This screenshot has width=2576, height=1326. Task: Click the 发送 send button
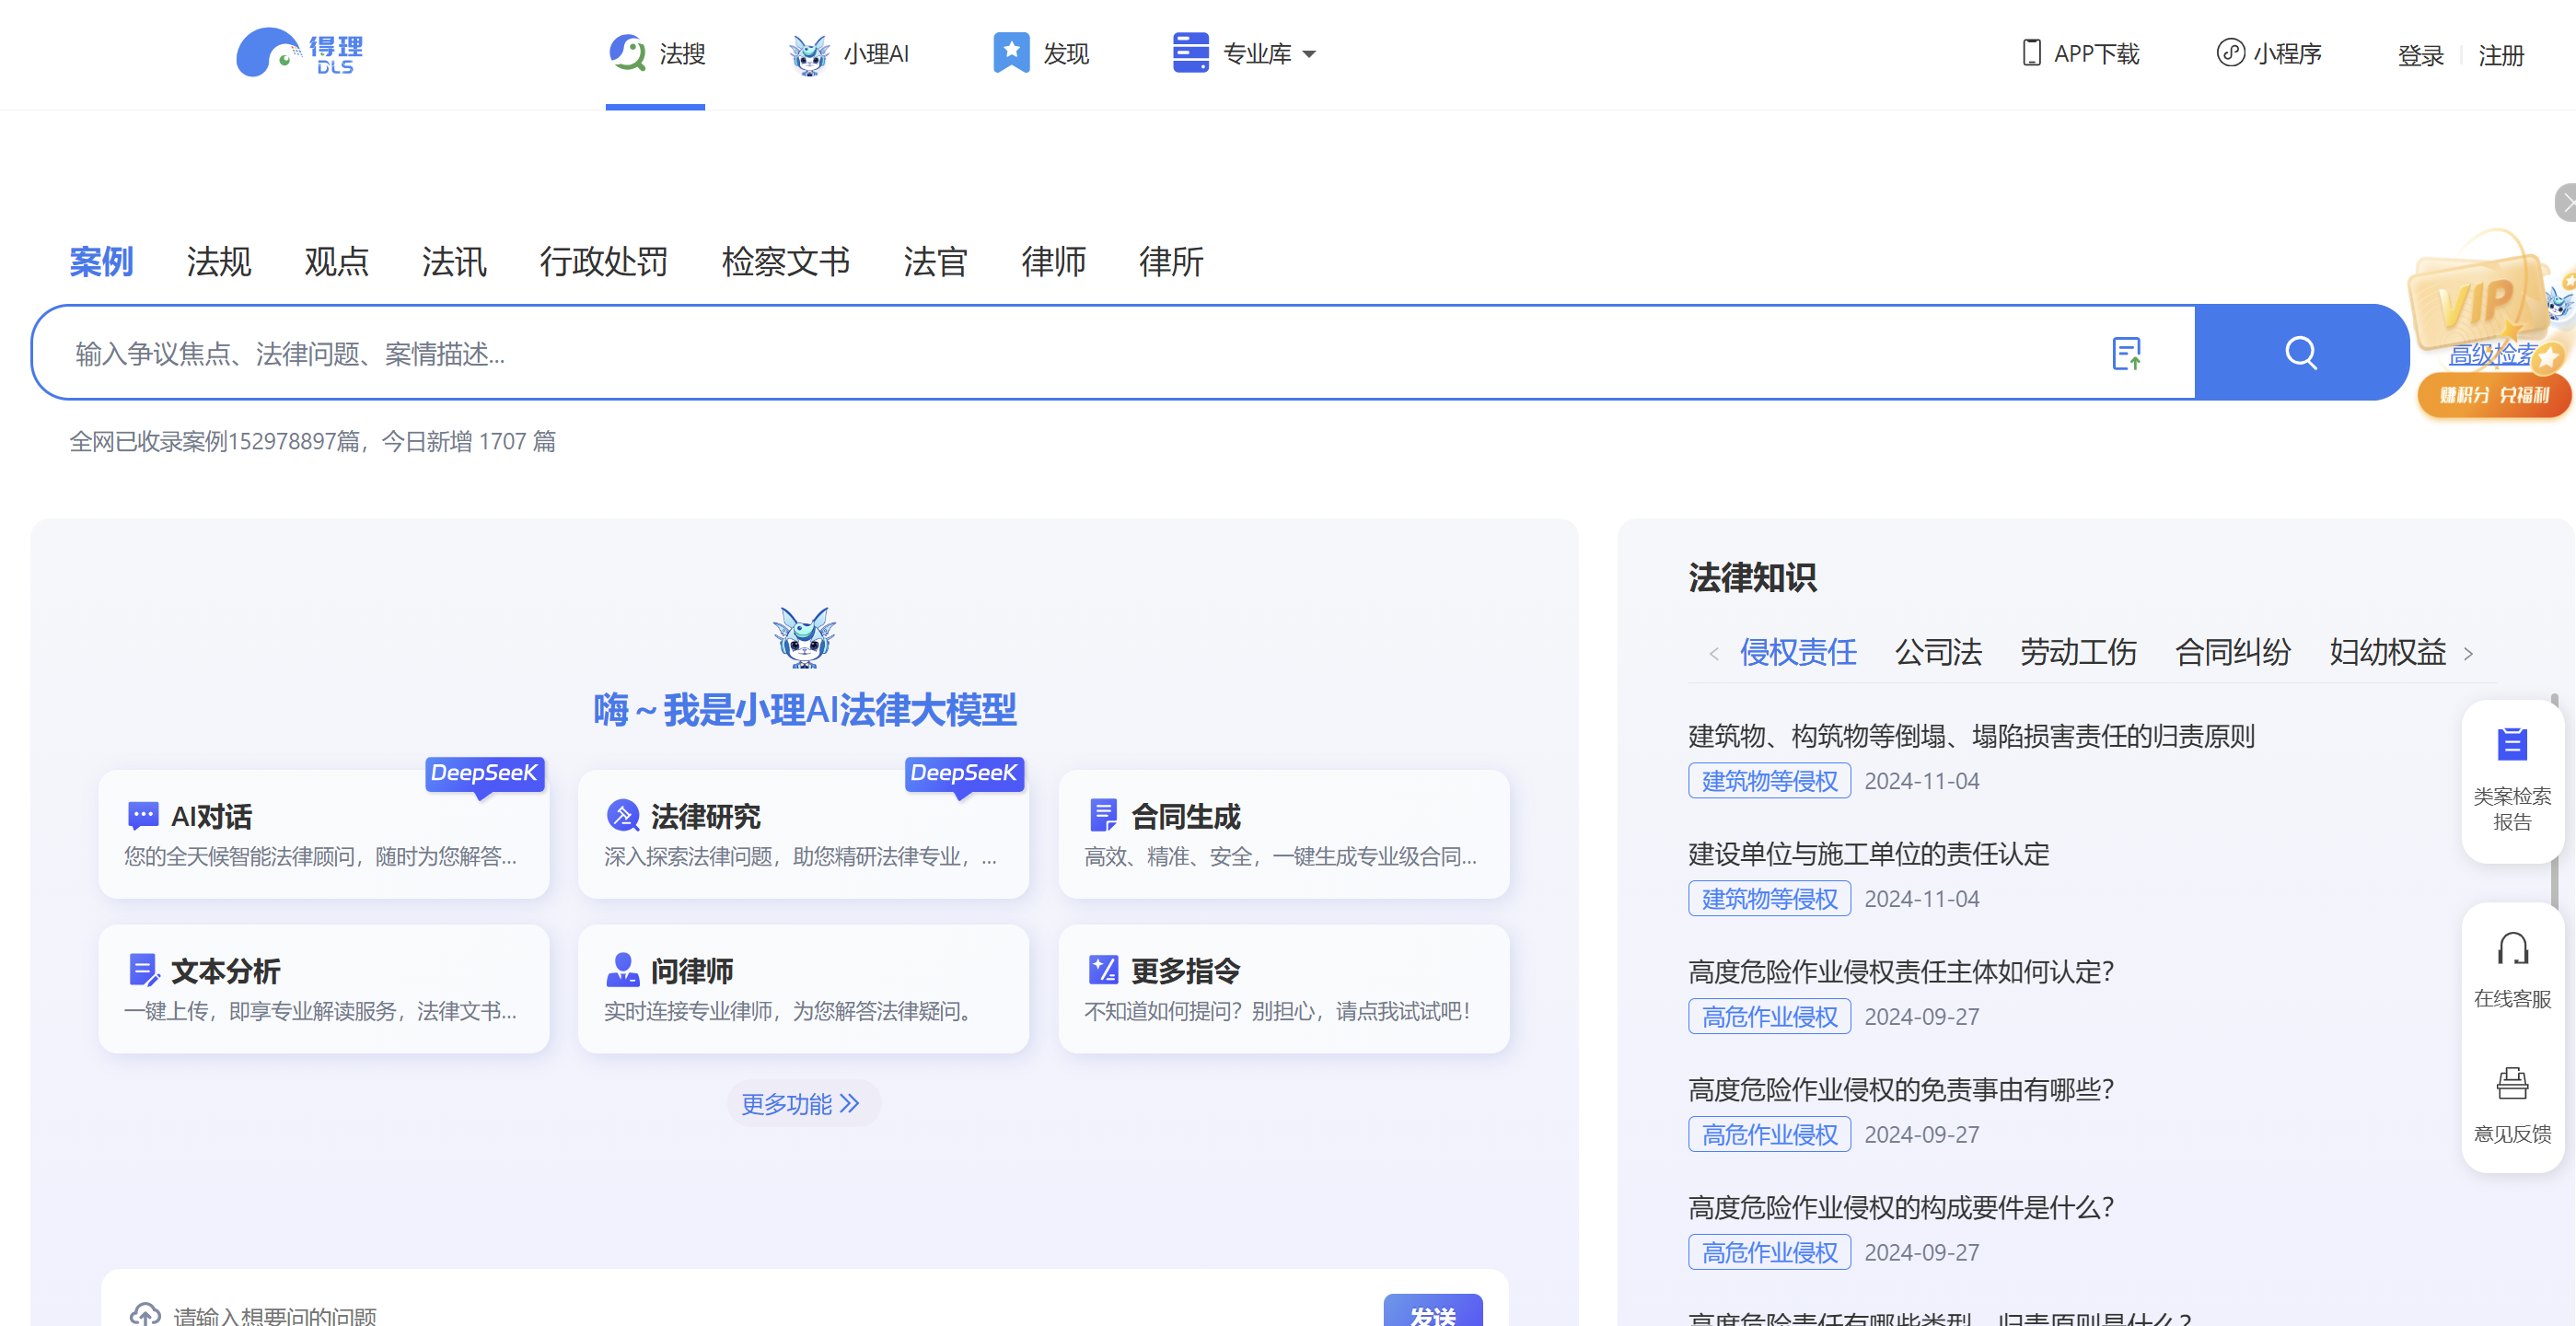tap(1433, 1315)
